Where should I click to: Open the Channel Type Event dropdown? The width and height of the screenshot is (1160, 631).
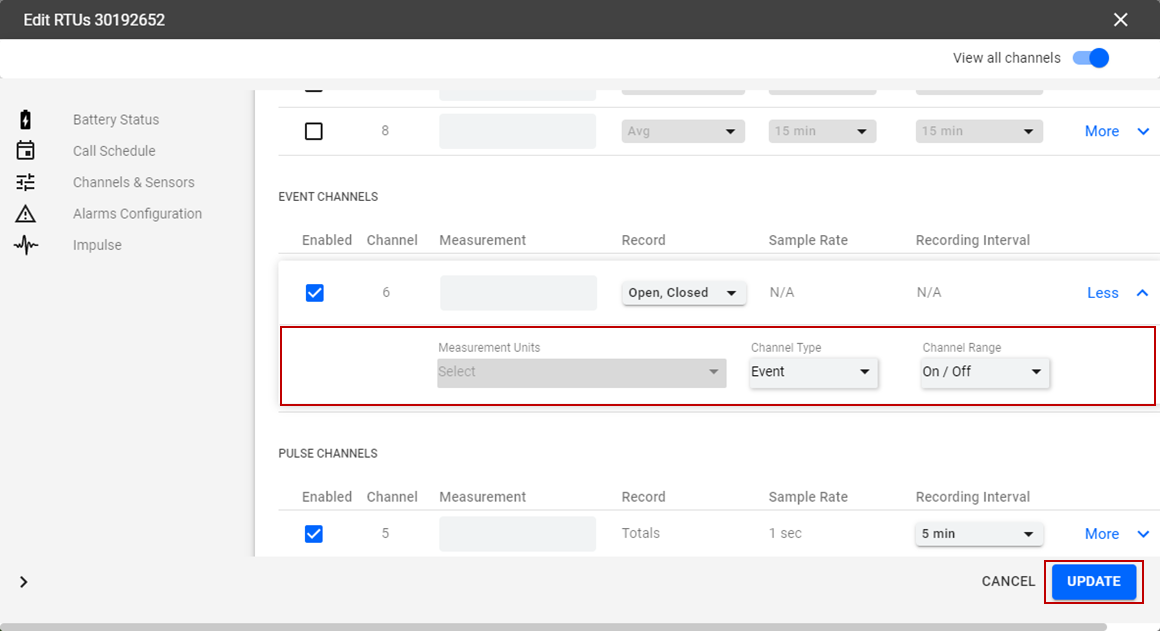pyautogui.click(x=812, y=372)
